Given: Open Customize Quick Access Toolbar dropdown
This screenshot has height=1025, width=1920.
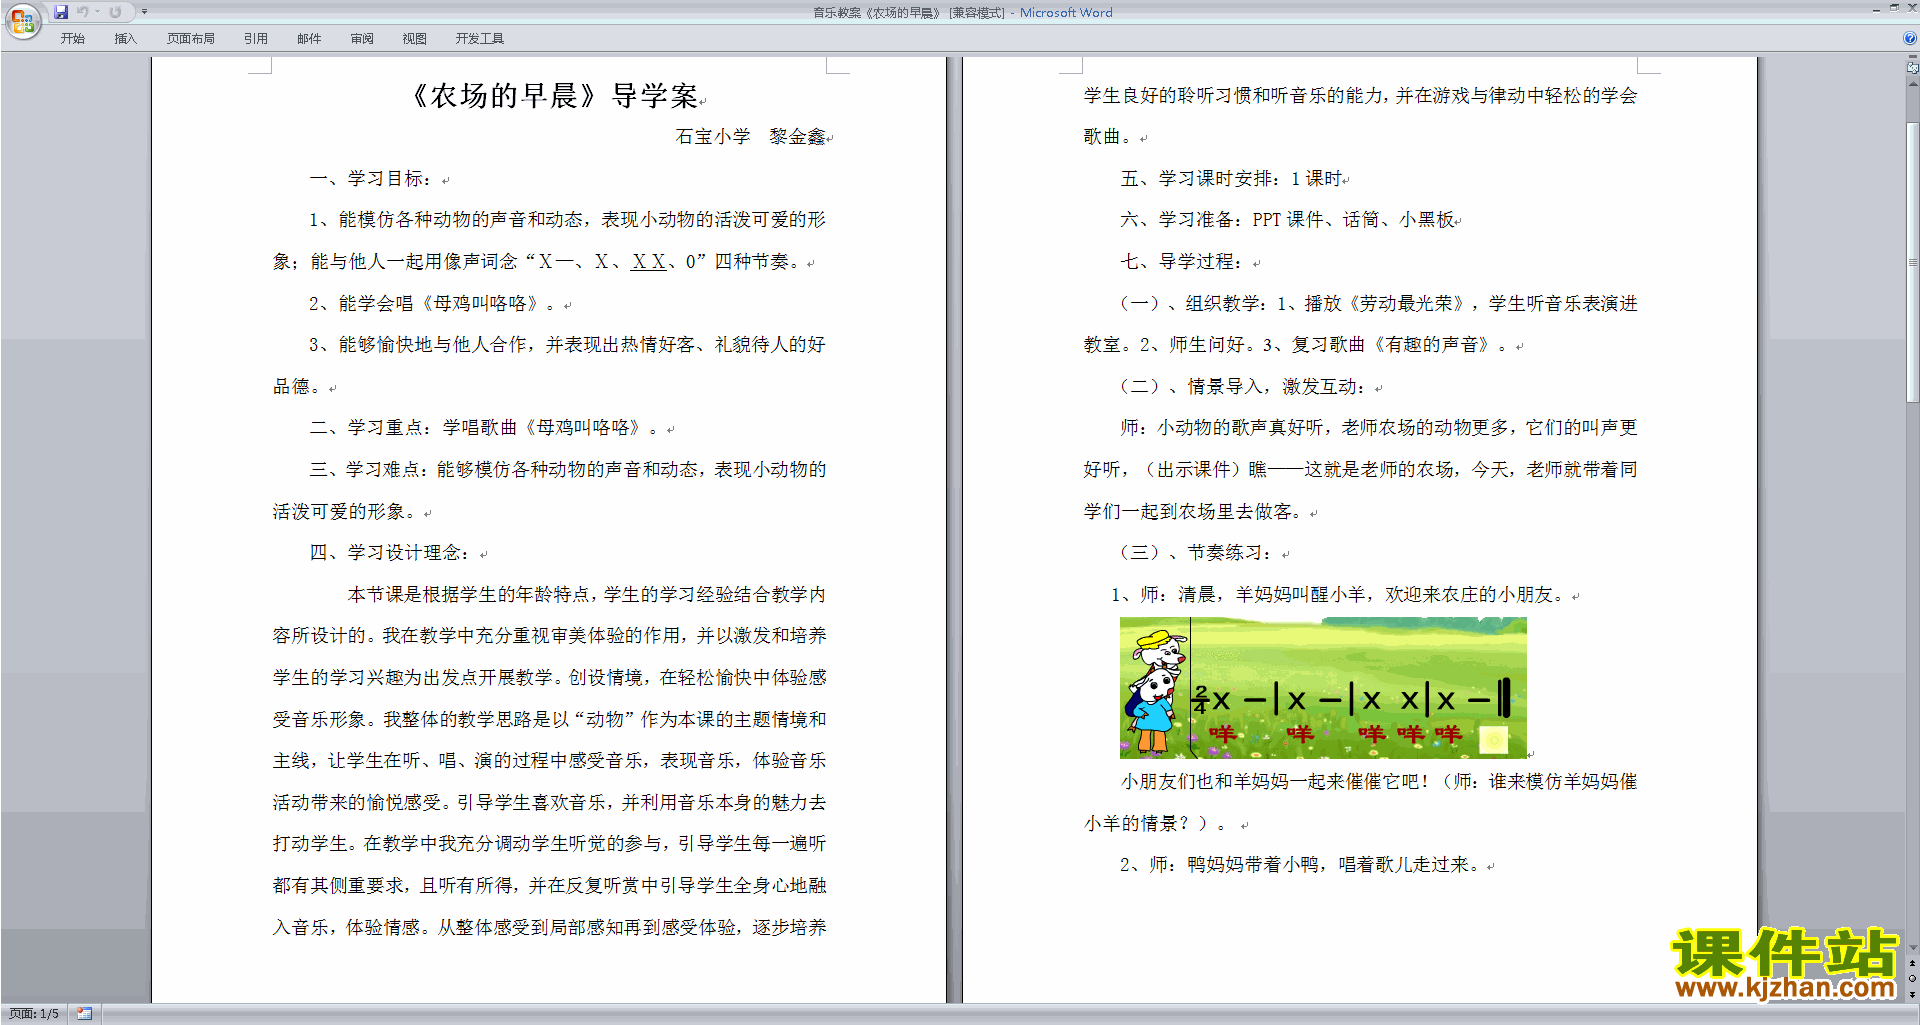Looking at the screenshot, I should (x=144, y=12).
